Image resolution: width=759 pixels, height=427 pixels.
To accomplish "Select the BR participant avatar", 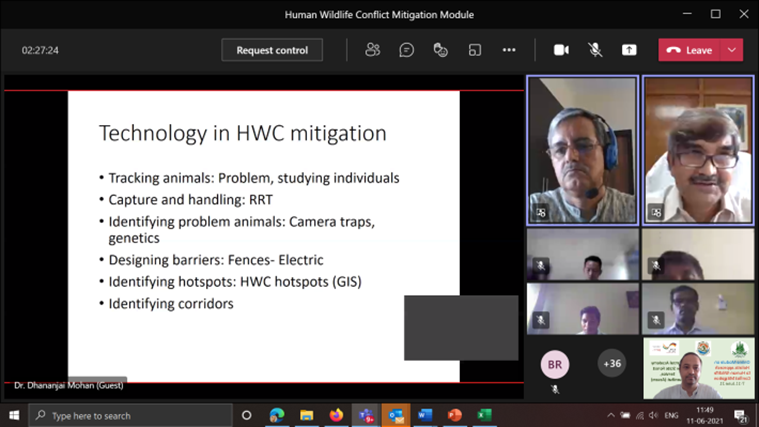I will pyautogui.click(x=554, y=363).
